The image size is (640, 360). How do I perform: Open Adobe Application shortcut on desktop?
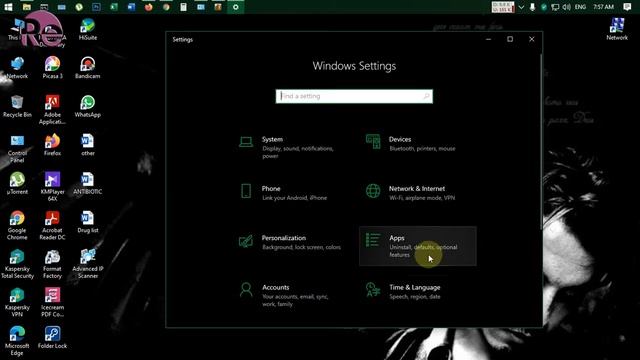pos(52,109)
